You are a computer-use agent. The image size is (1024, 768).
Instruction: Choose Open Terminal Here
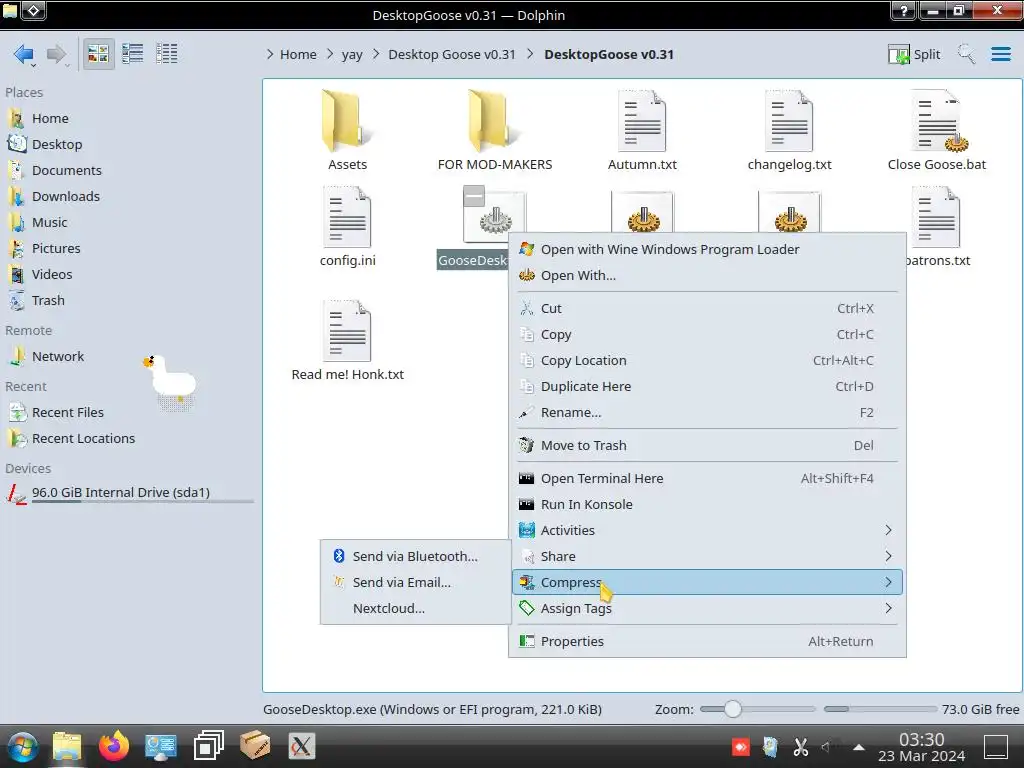707,479
